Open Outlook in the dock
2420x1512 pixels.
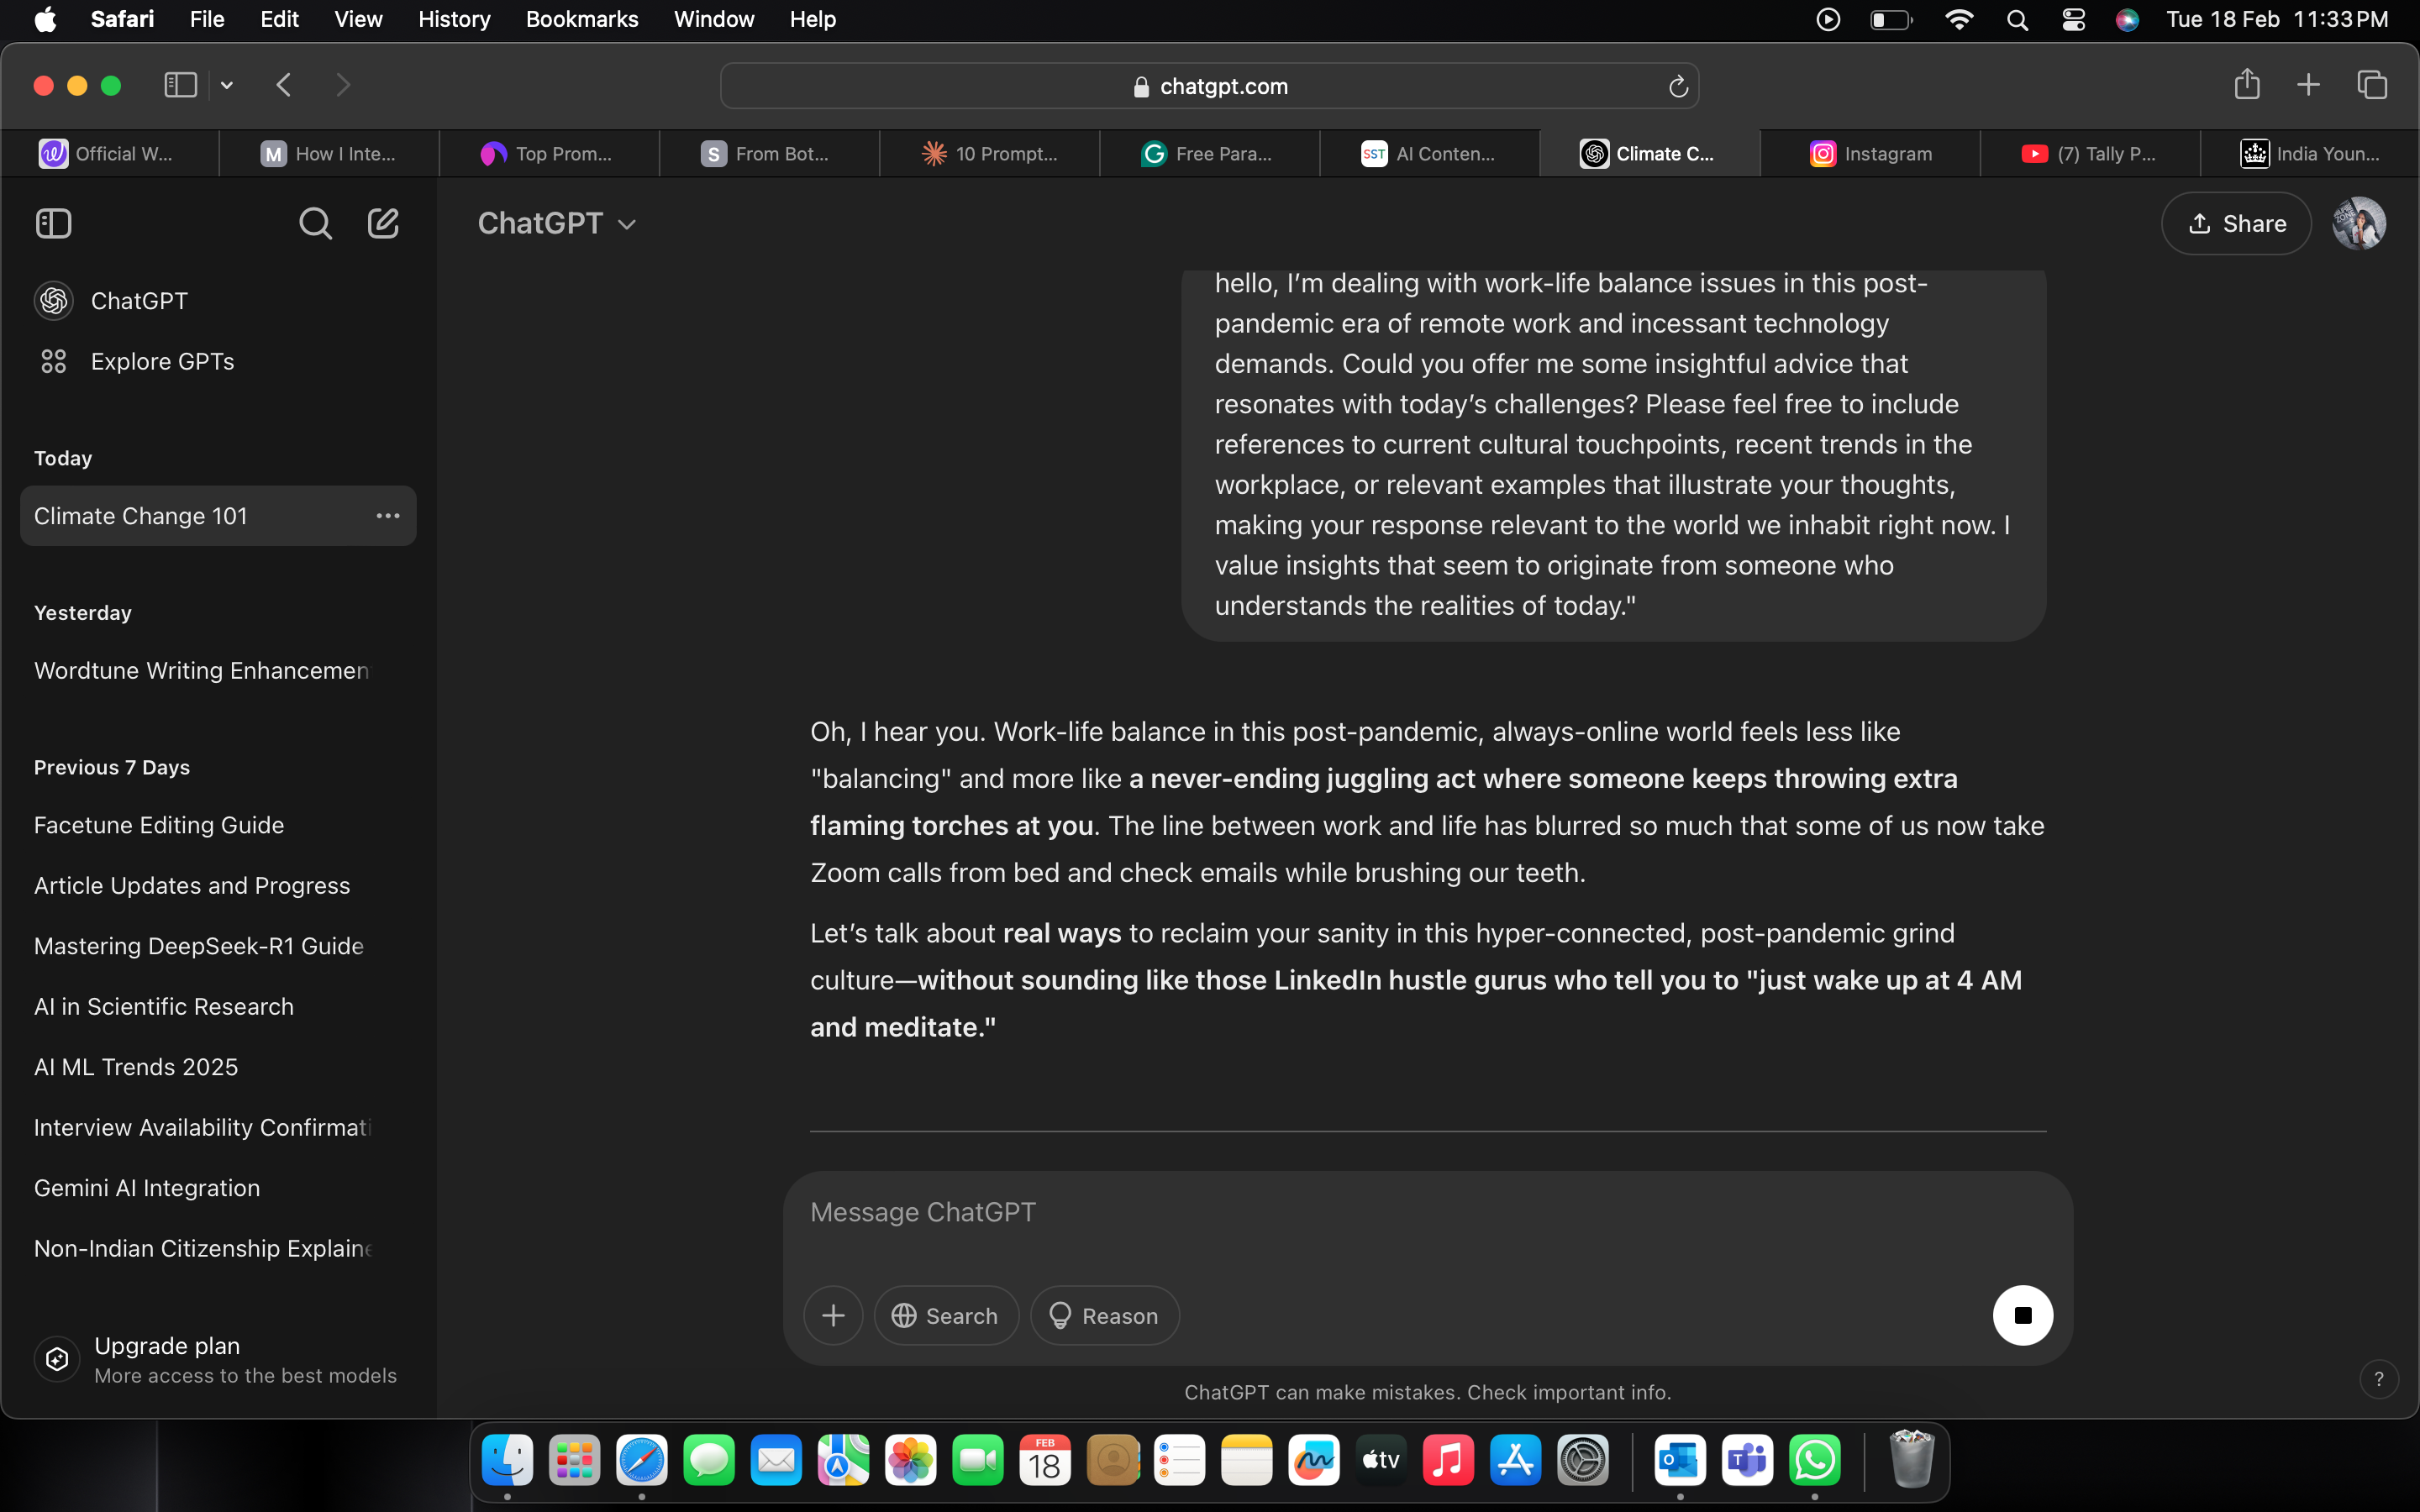point(1680,1461)
